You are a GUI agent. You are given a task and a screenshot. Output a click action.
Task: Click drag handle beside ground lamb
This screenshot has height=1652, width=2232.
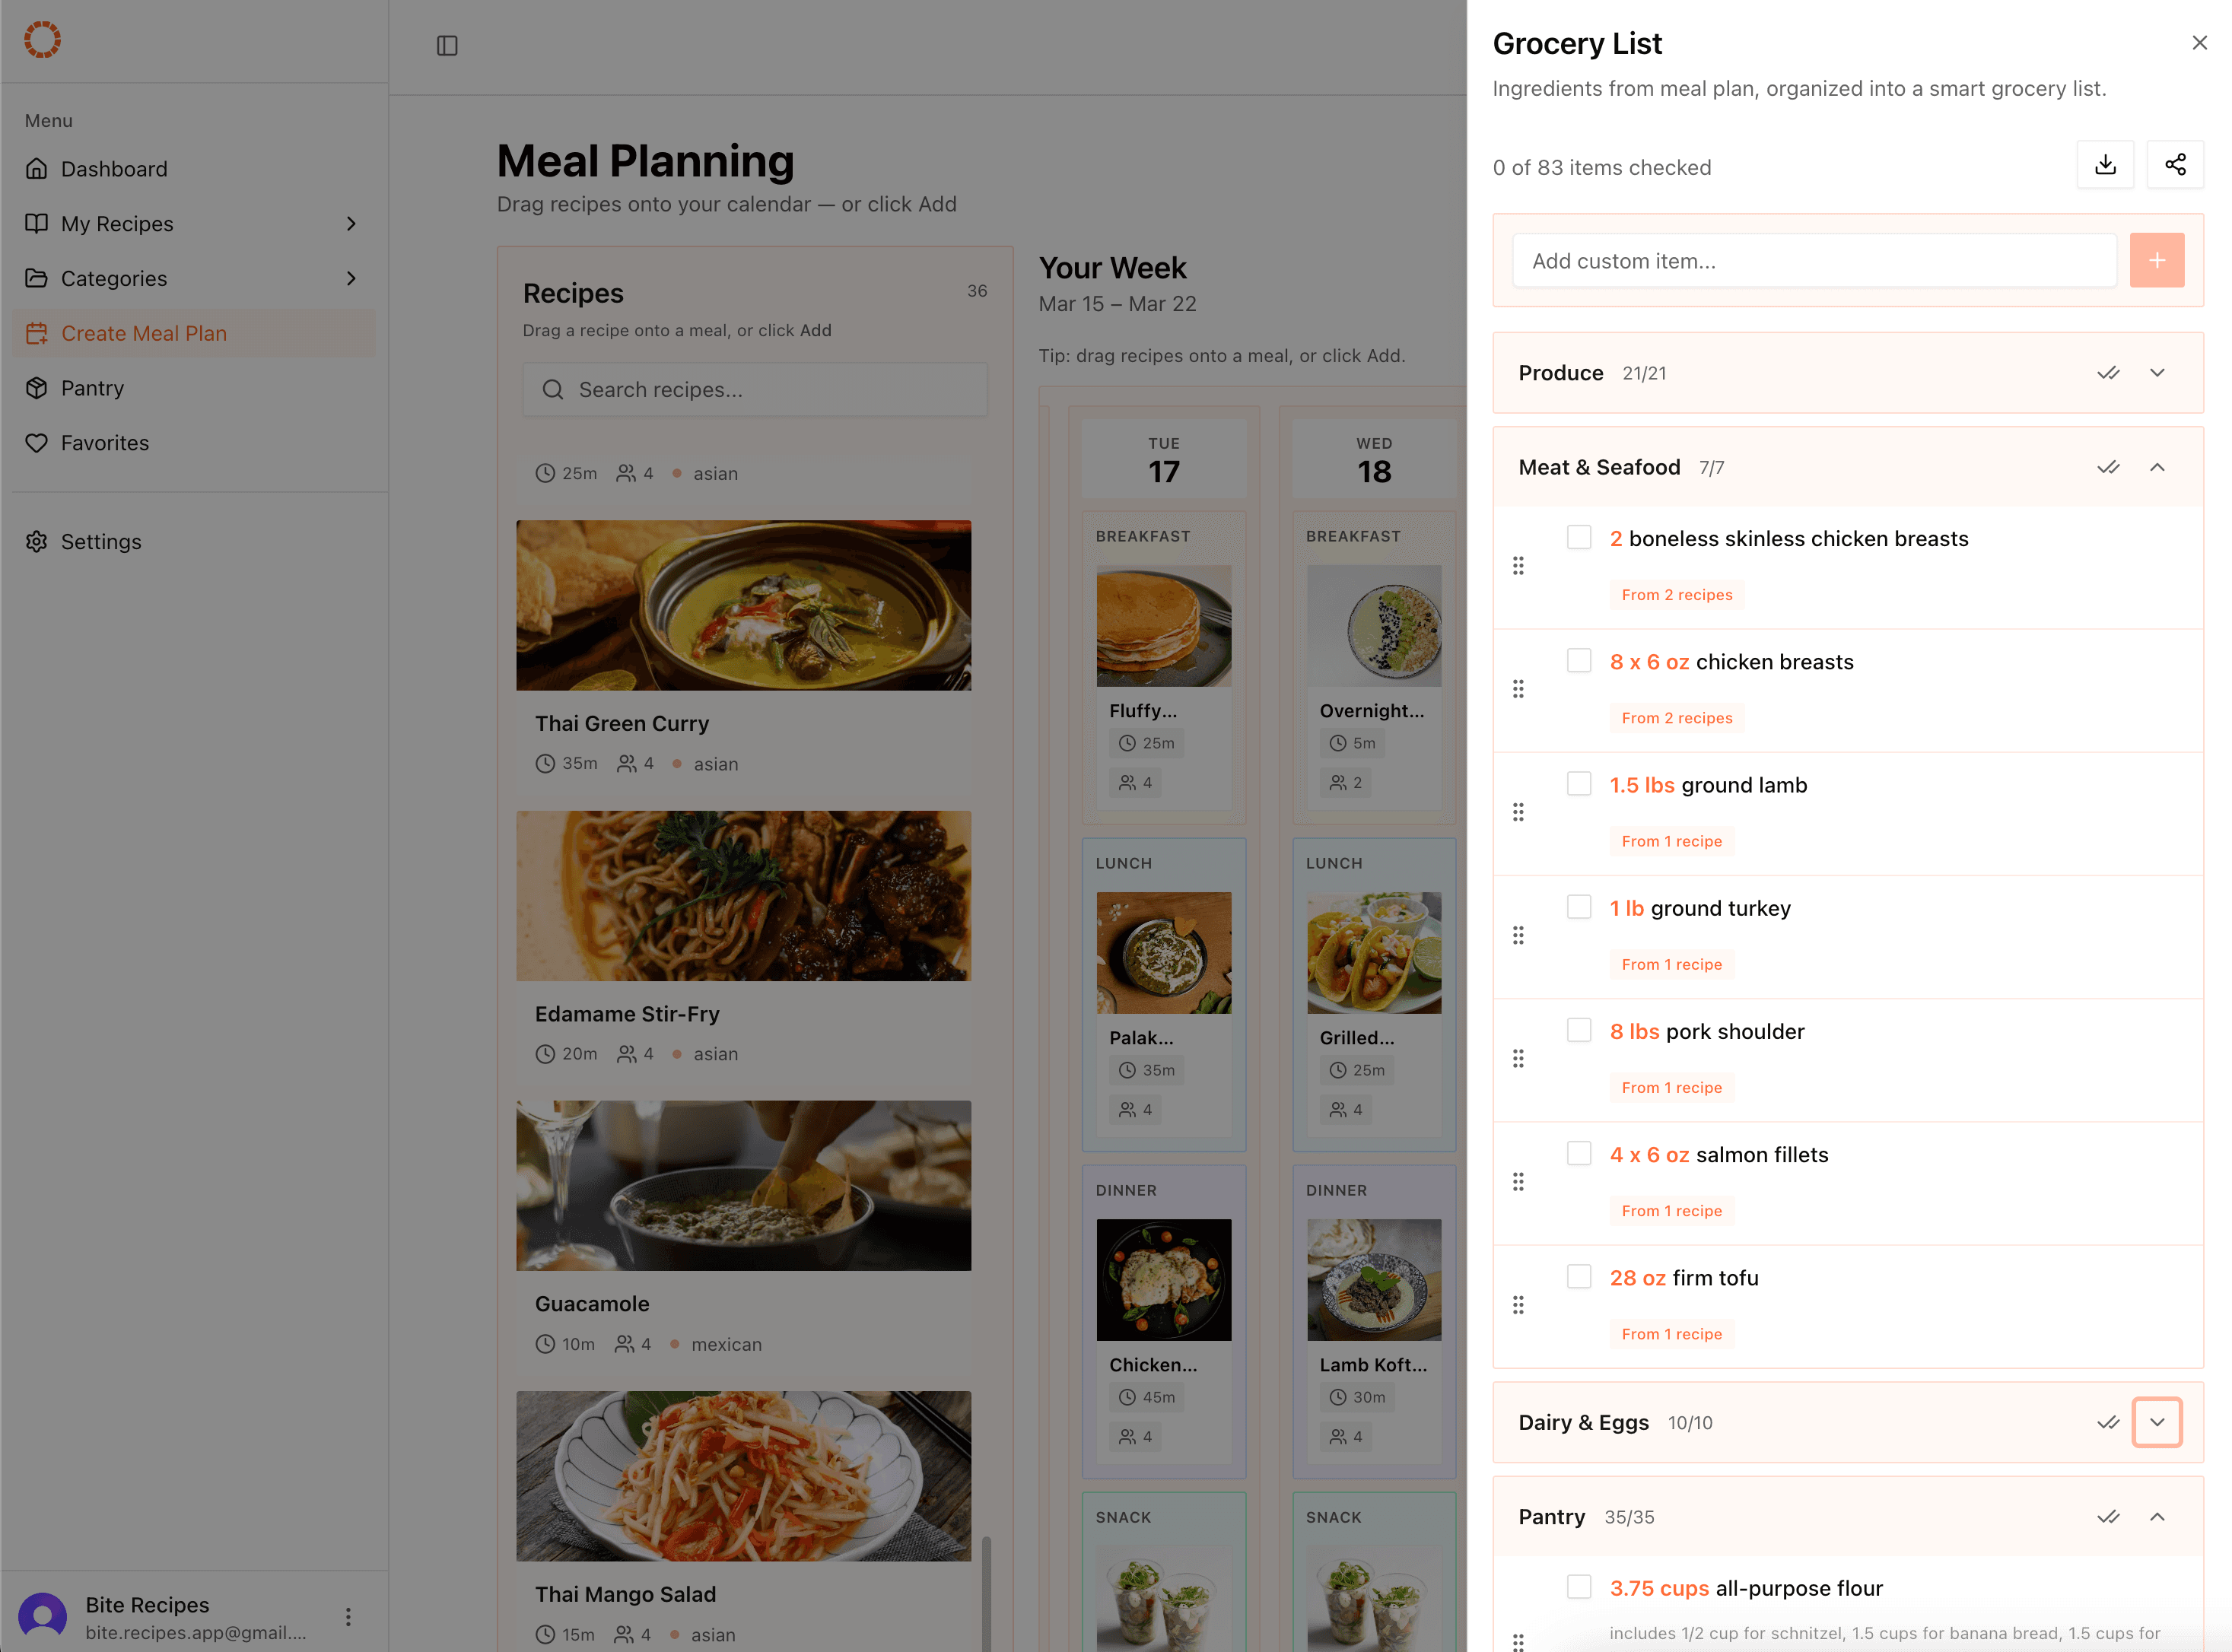tap(1517, 812)
